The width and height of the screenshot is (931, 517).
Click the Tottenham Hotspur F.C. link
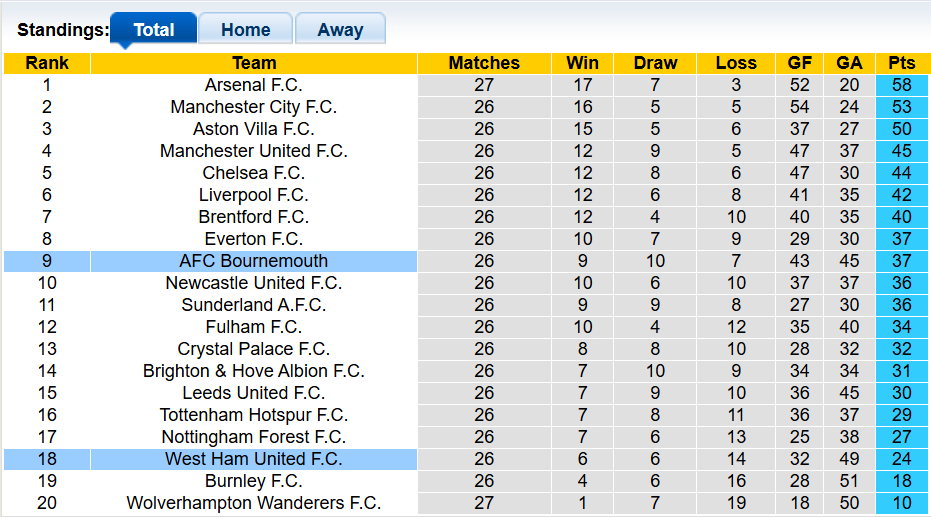click(253, 415)
